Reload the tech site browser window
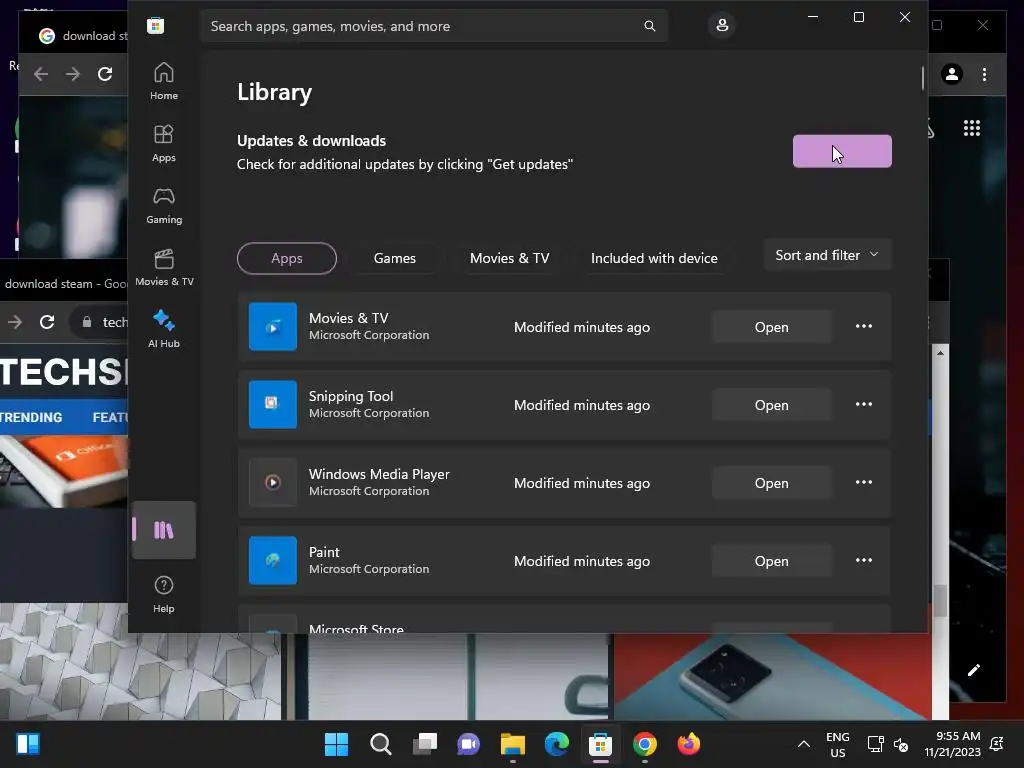This screenshot has height=768, width=1024. click(x=47, y=322)
